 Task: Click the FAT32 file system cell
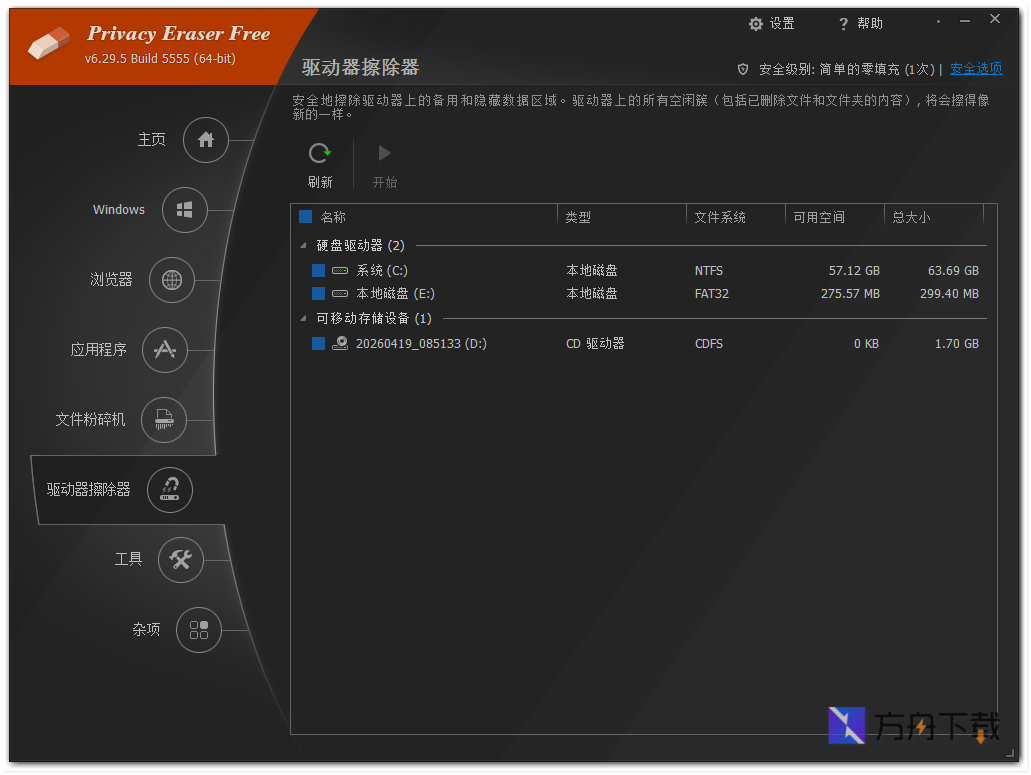[x=711, y=294]
